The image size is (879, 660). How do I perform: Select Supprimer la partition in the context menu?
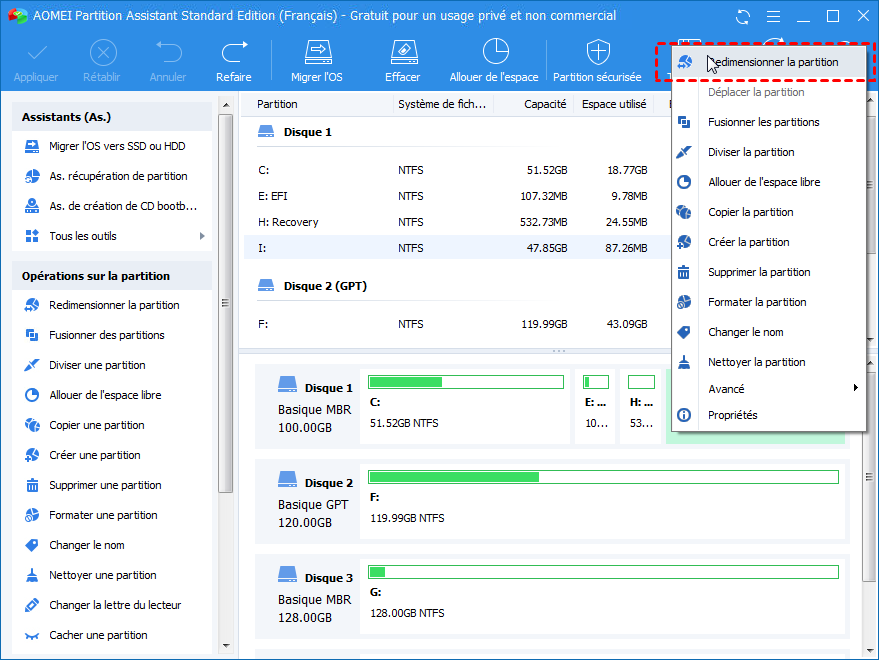(759, 272)
